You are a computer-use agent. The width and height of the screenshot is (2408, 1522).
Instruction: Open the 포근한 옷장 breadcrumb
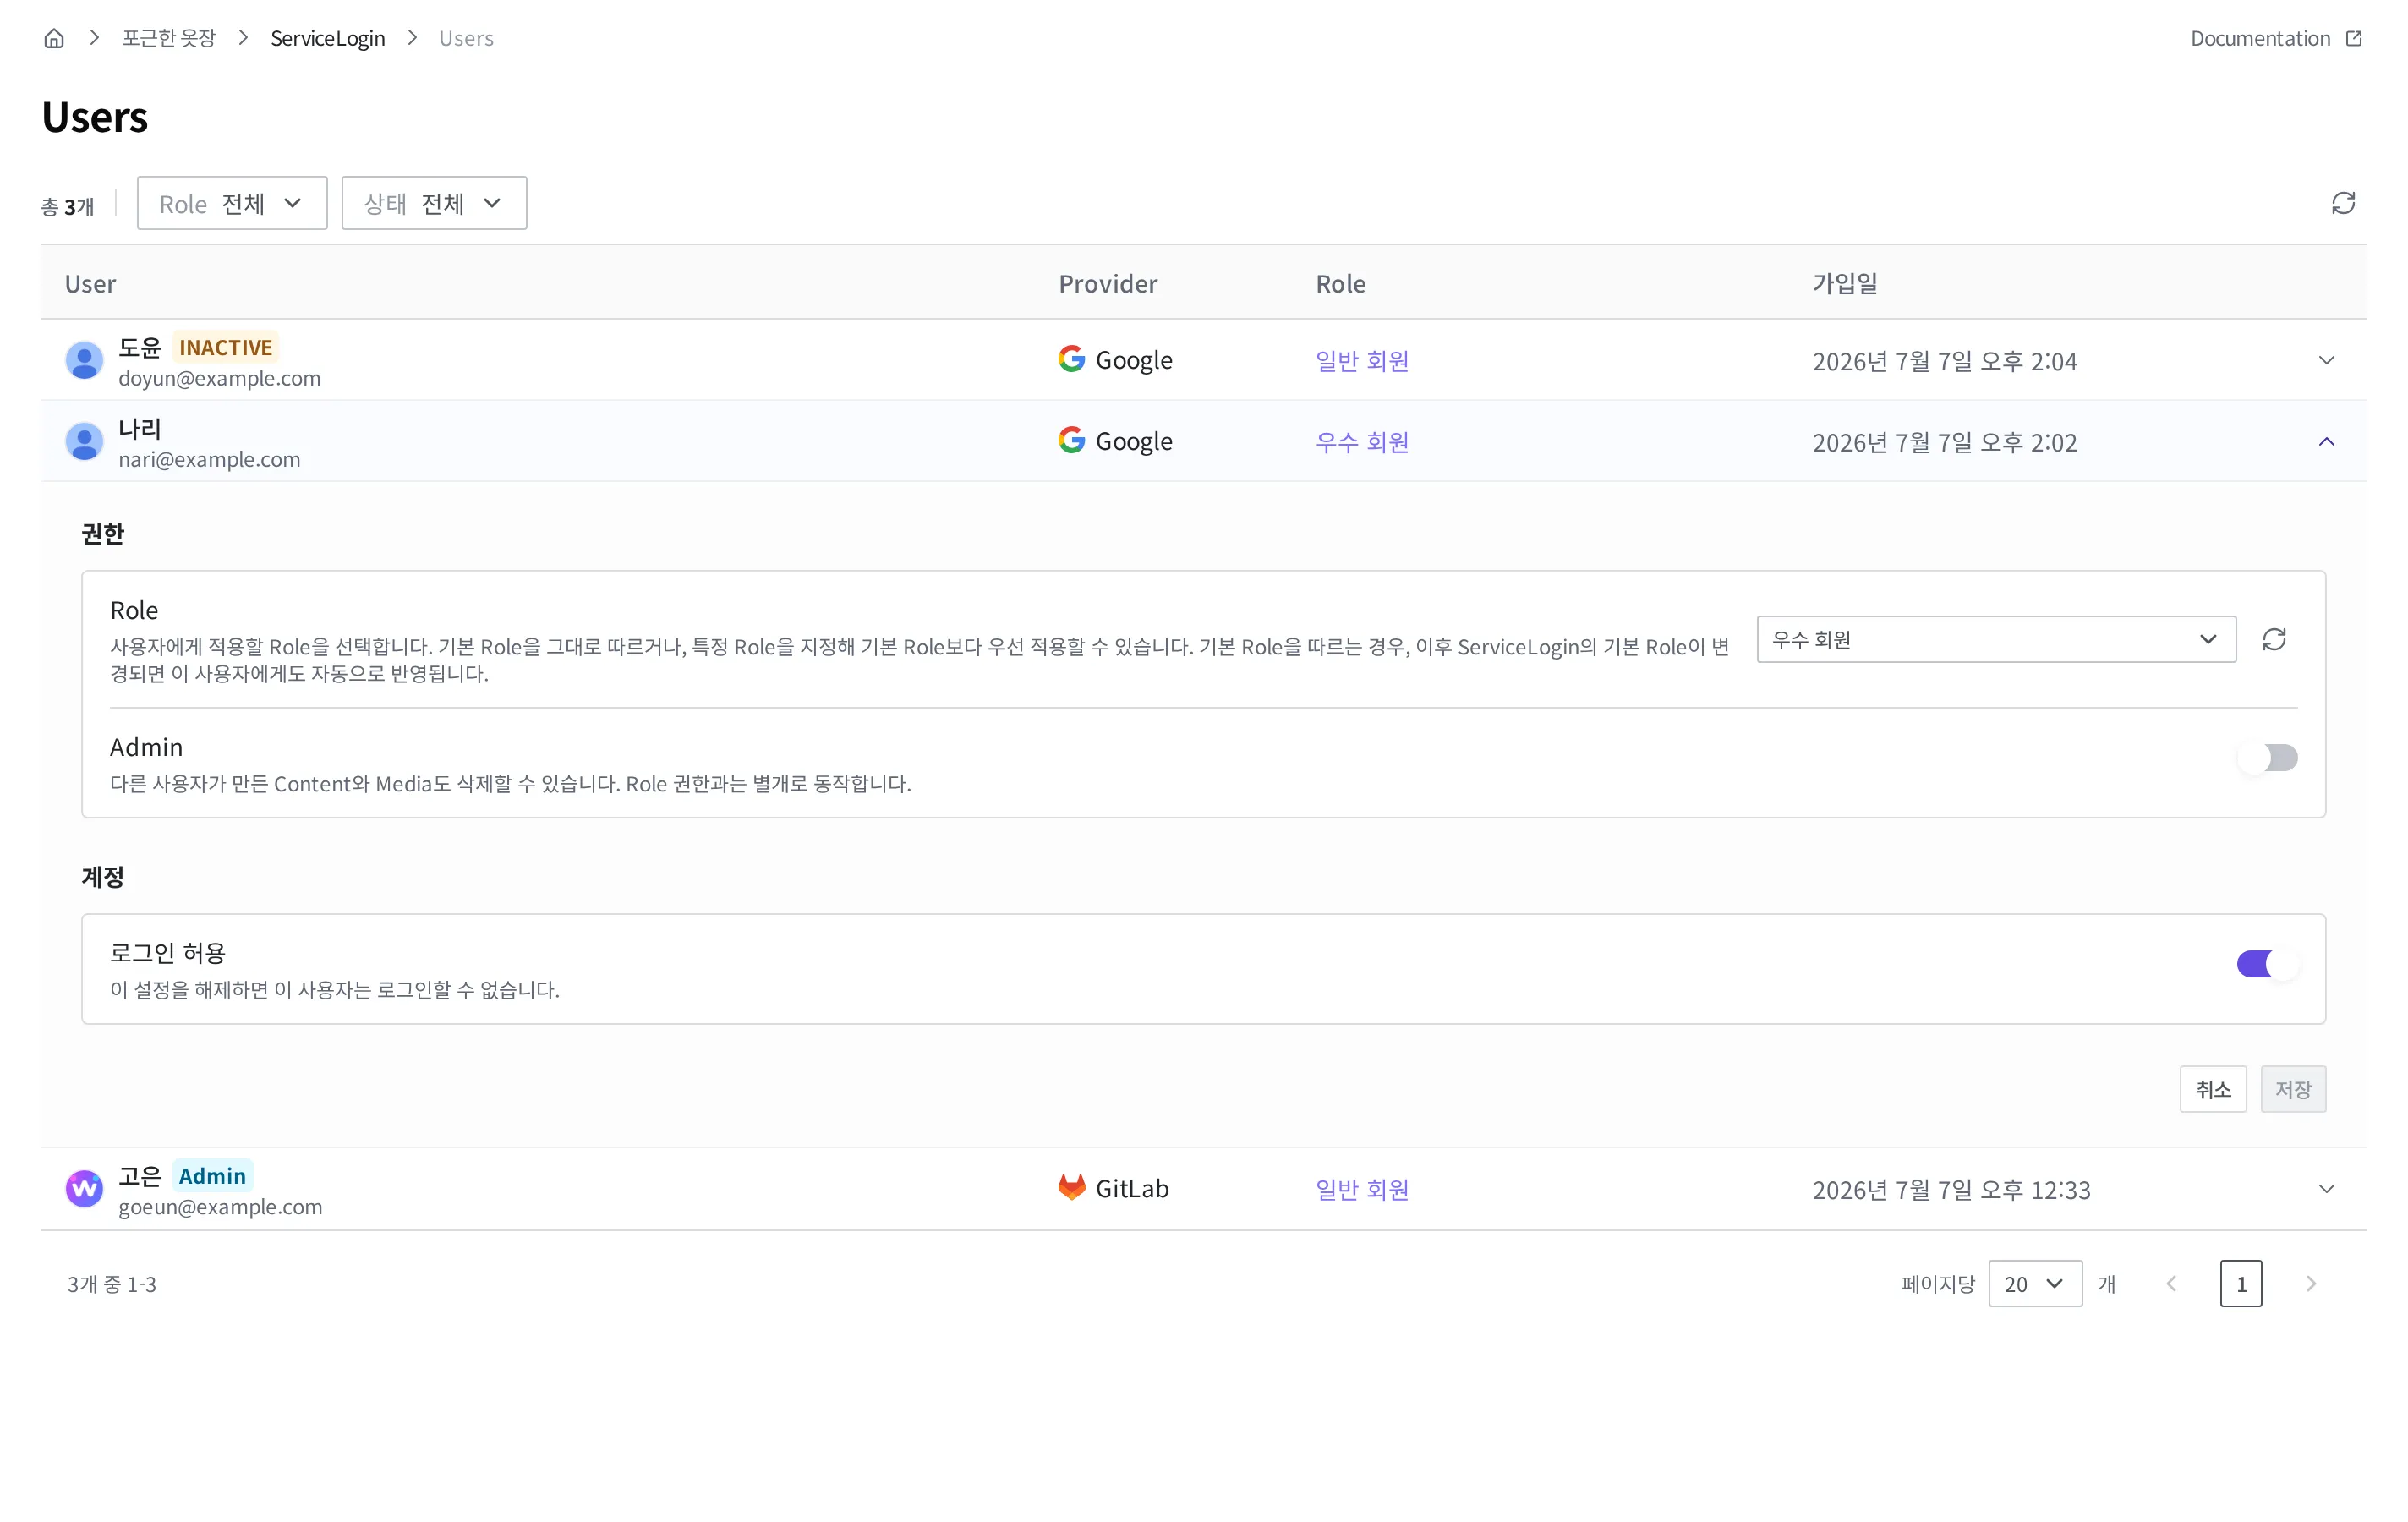tap(169, 38)
